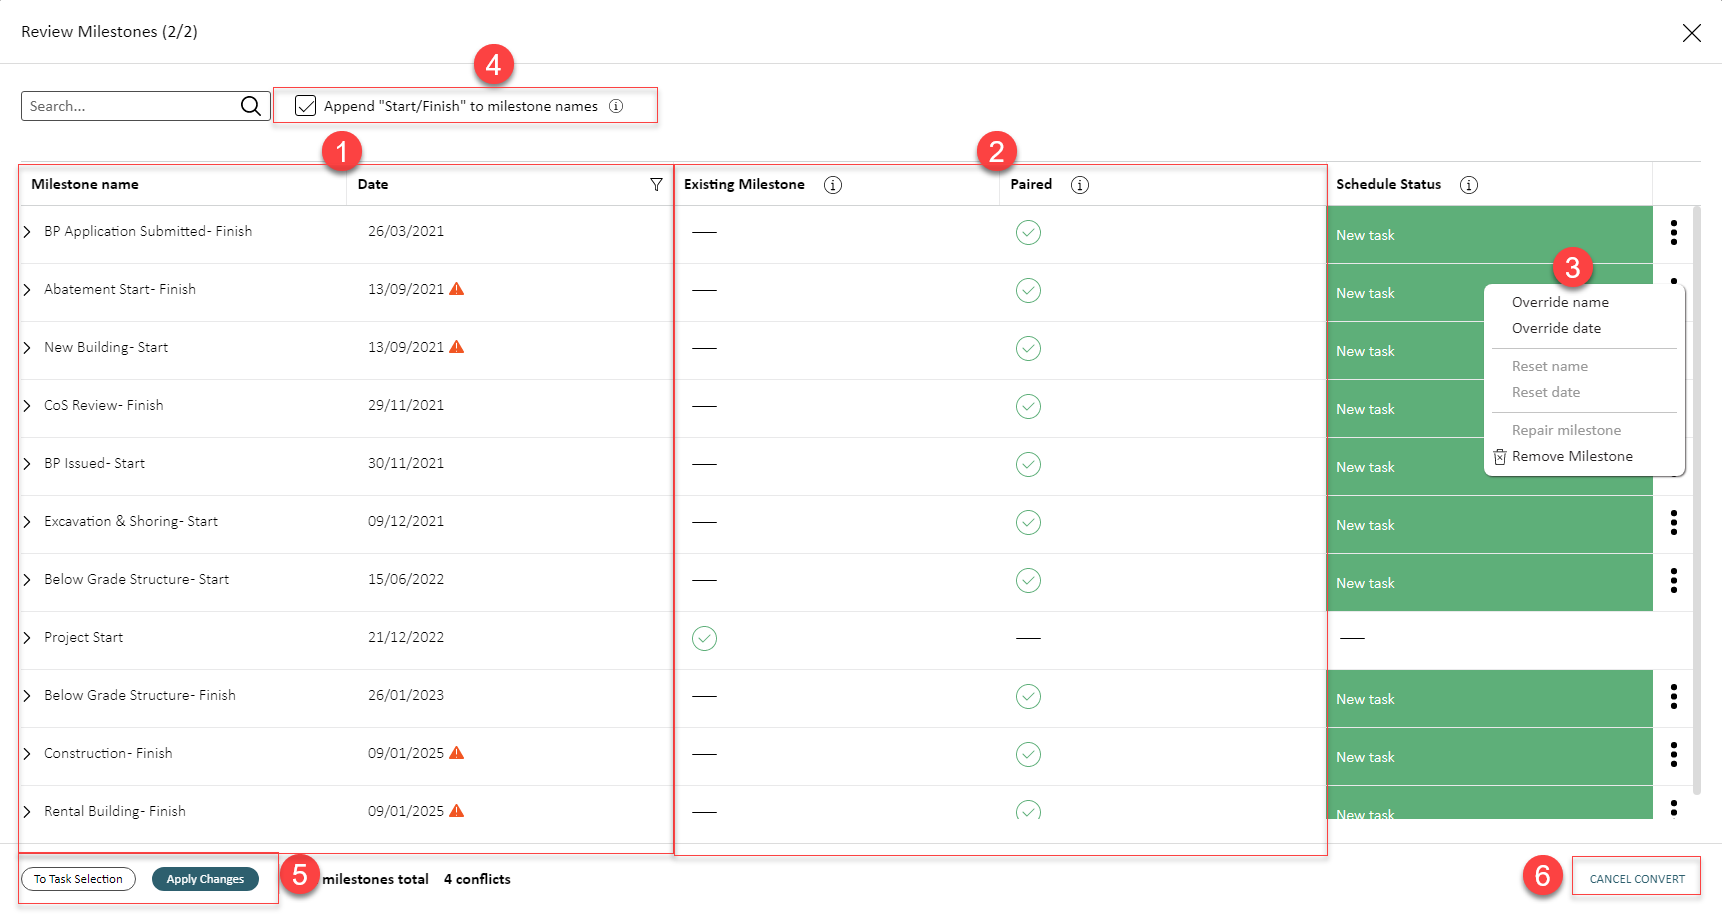Expand the Project Start row
Viewport: 1722px width, 917px height.
coord(27,638)
